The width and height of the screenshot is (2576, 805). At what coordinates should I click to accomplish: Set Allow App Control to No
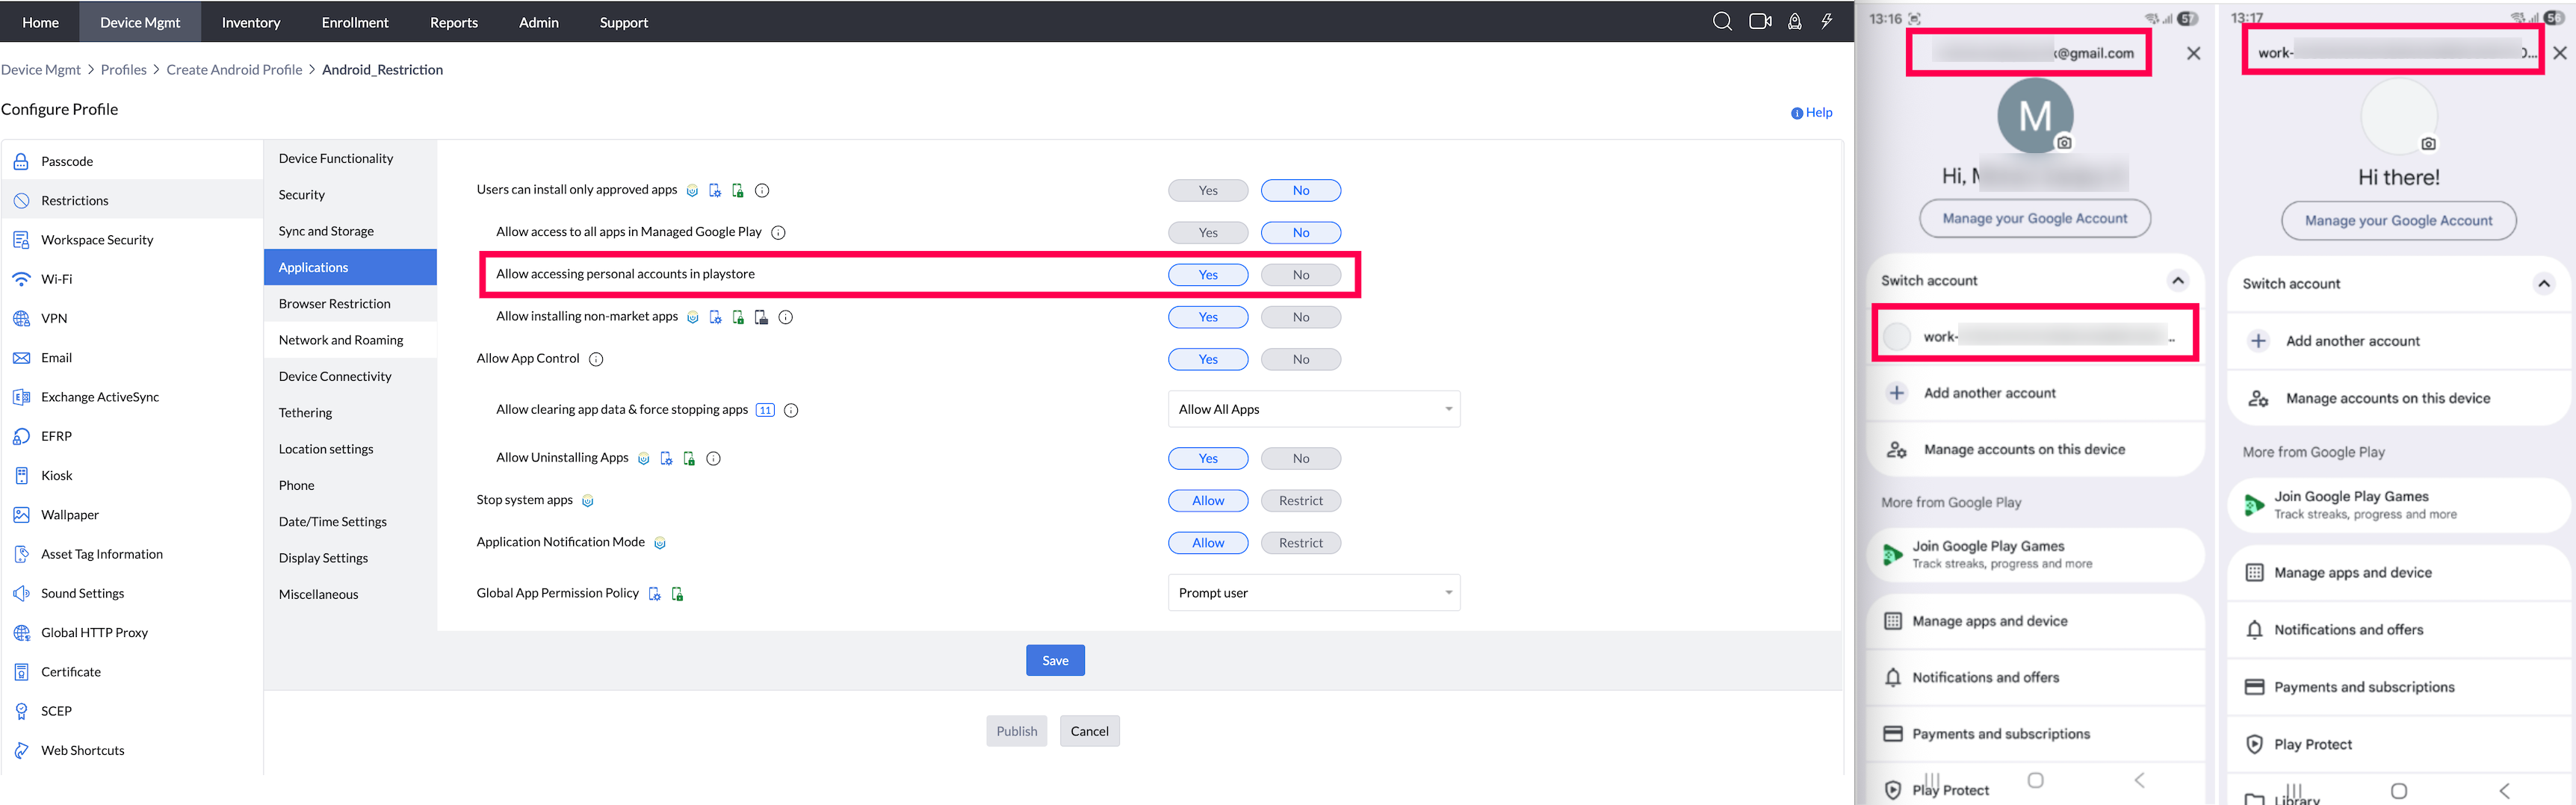pyautogui.click(x=1300, y=358)
